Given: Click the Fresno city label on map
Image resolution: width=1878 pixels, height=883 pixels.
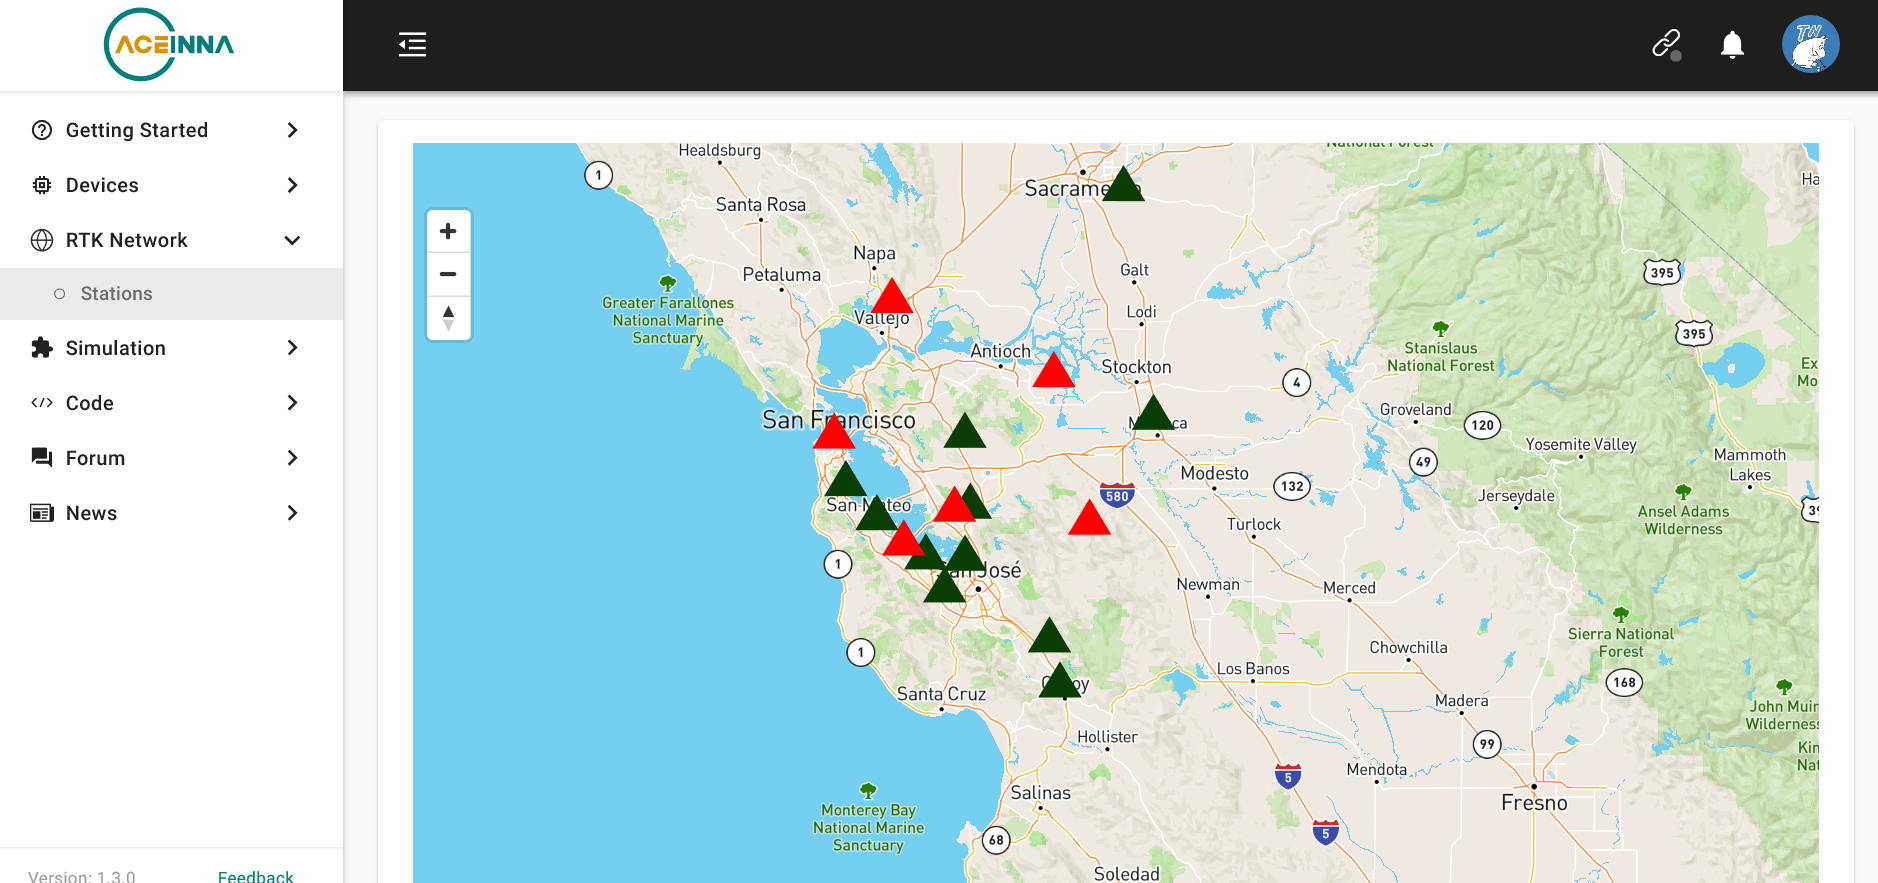Looking at the screenshot, I should pos(1534,803).
